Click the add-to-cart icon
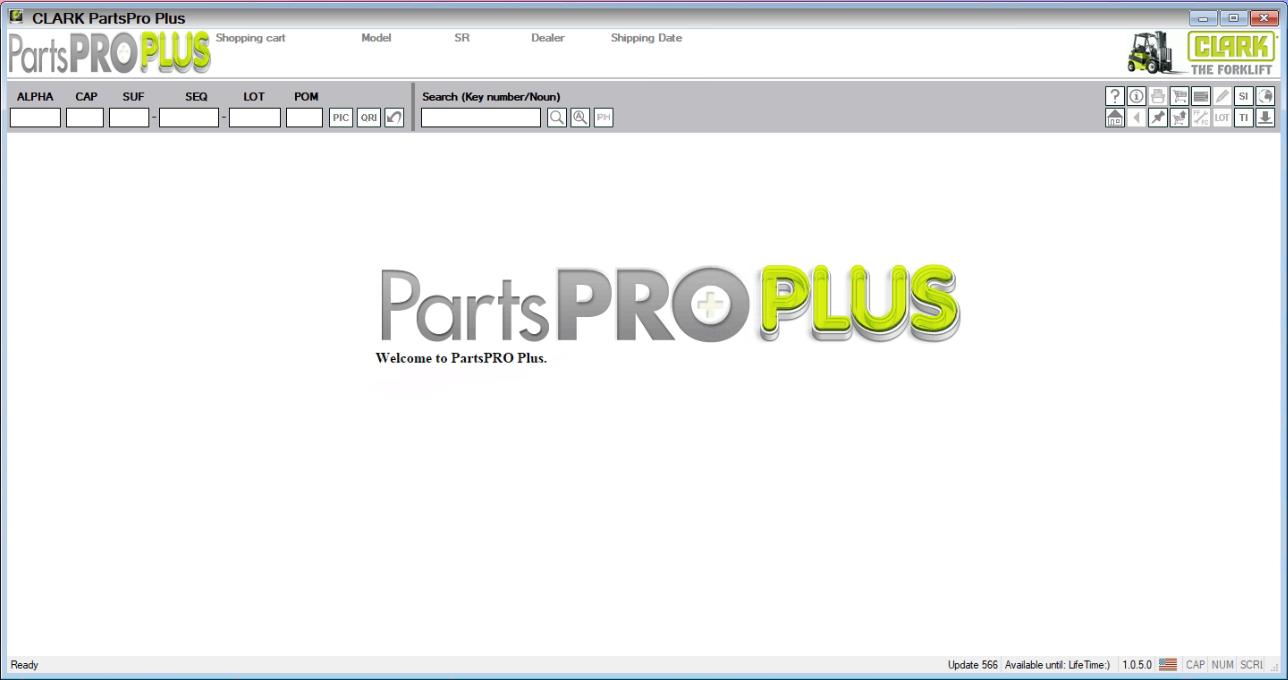The height and width of the screenshot is (680, 1288). pos(1179,118)
